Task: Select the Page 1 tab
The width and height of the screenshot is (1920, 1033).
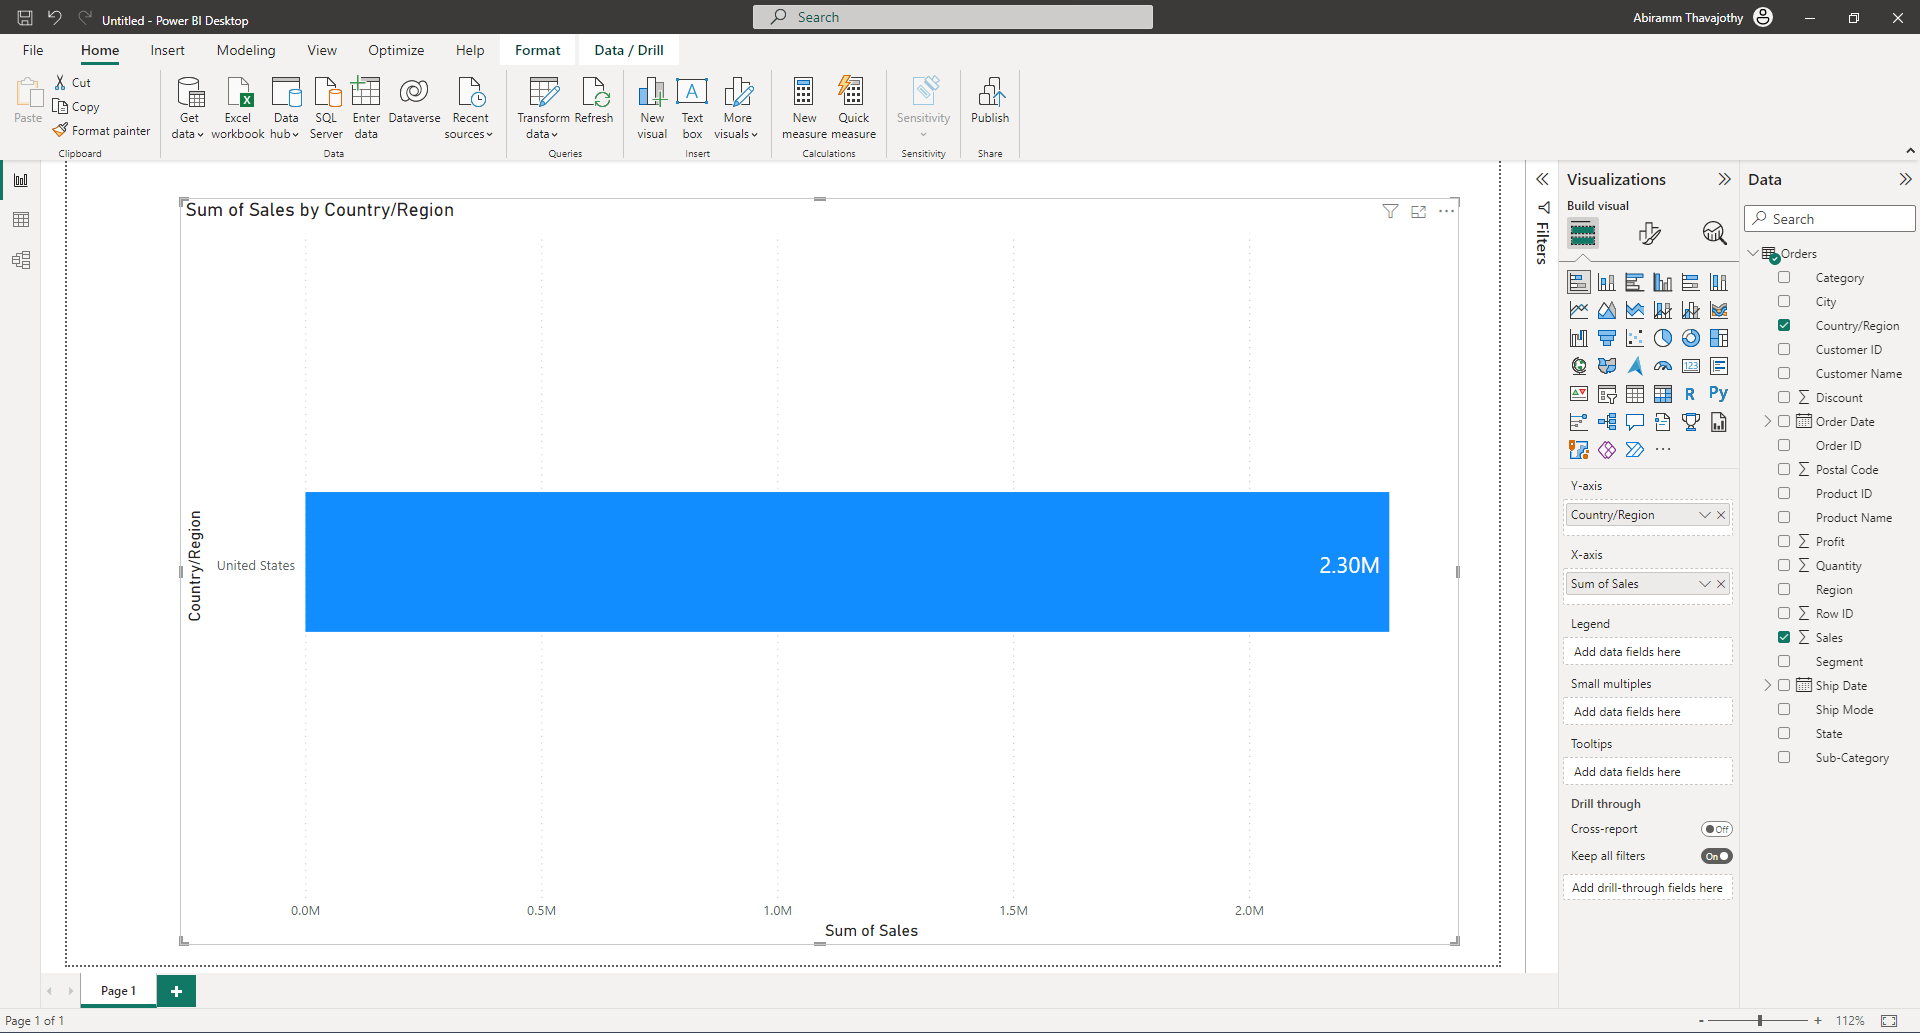Action: coord(118,991)
